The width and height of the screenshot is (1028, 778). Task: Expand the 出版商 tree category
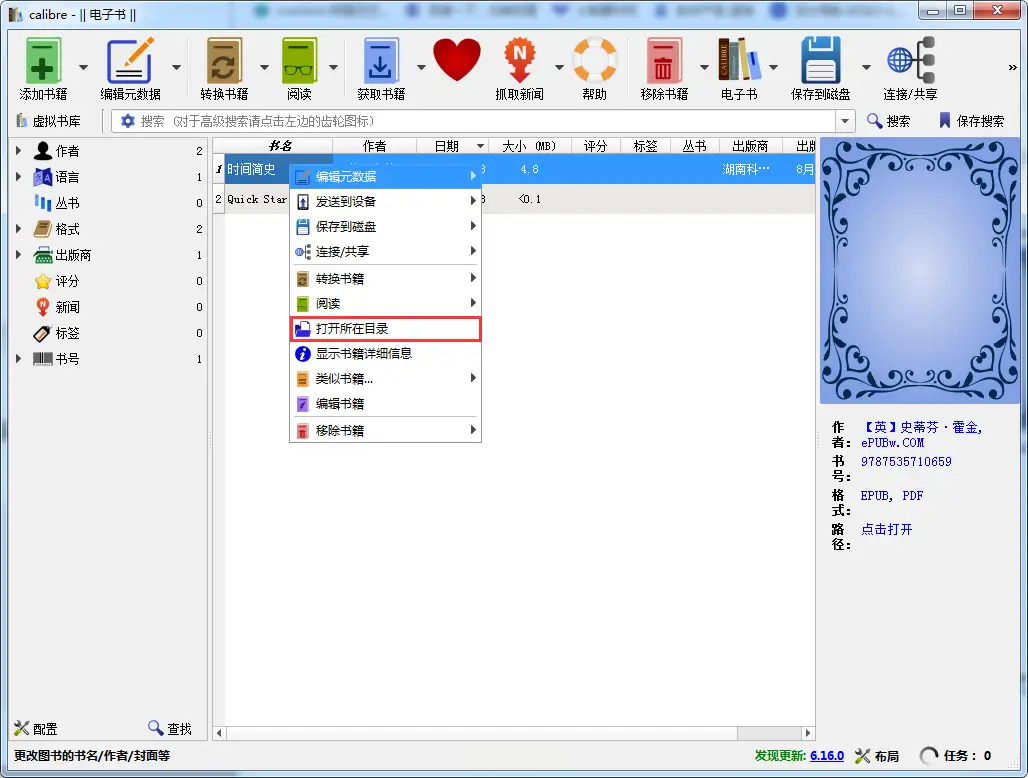point(18,255)
